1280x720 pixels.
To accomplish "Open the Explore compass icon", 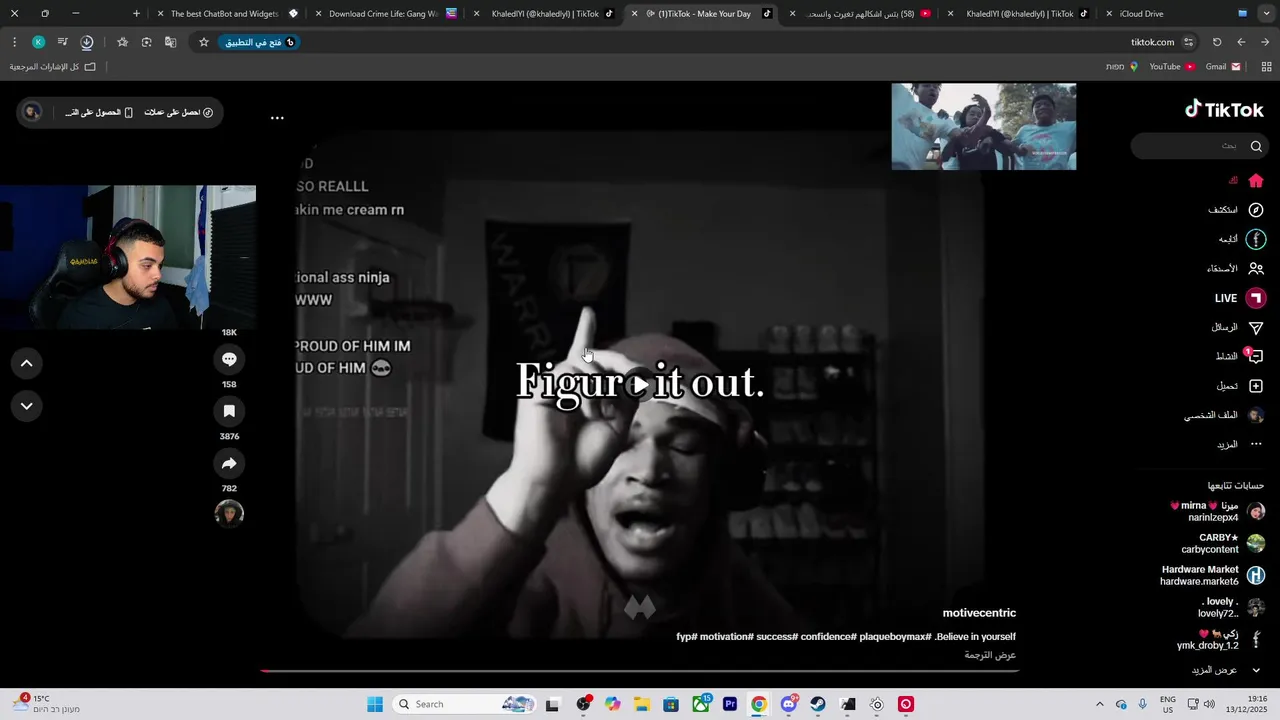I will (1256, 210).
